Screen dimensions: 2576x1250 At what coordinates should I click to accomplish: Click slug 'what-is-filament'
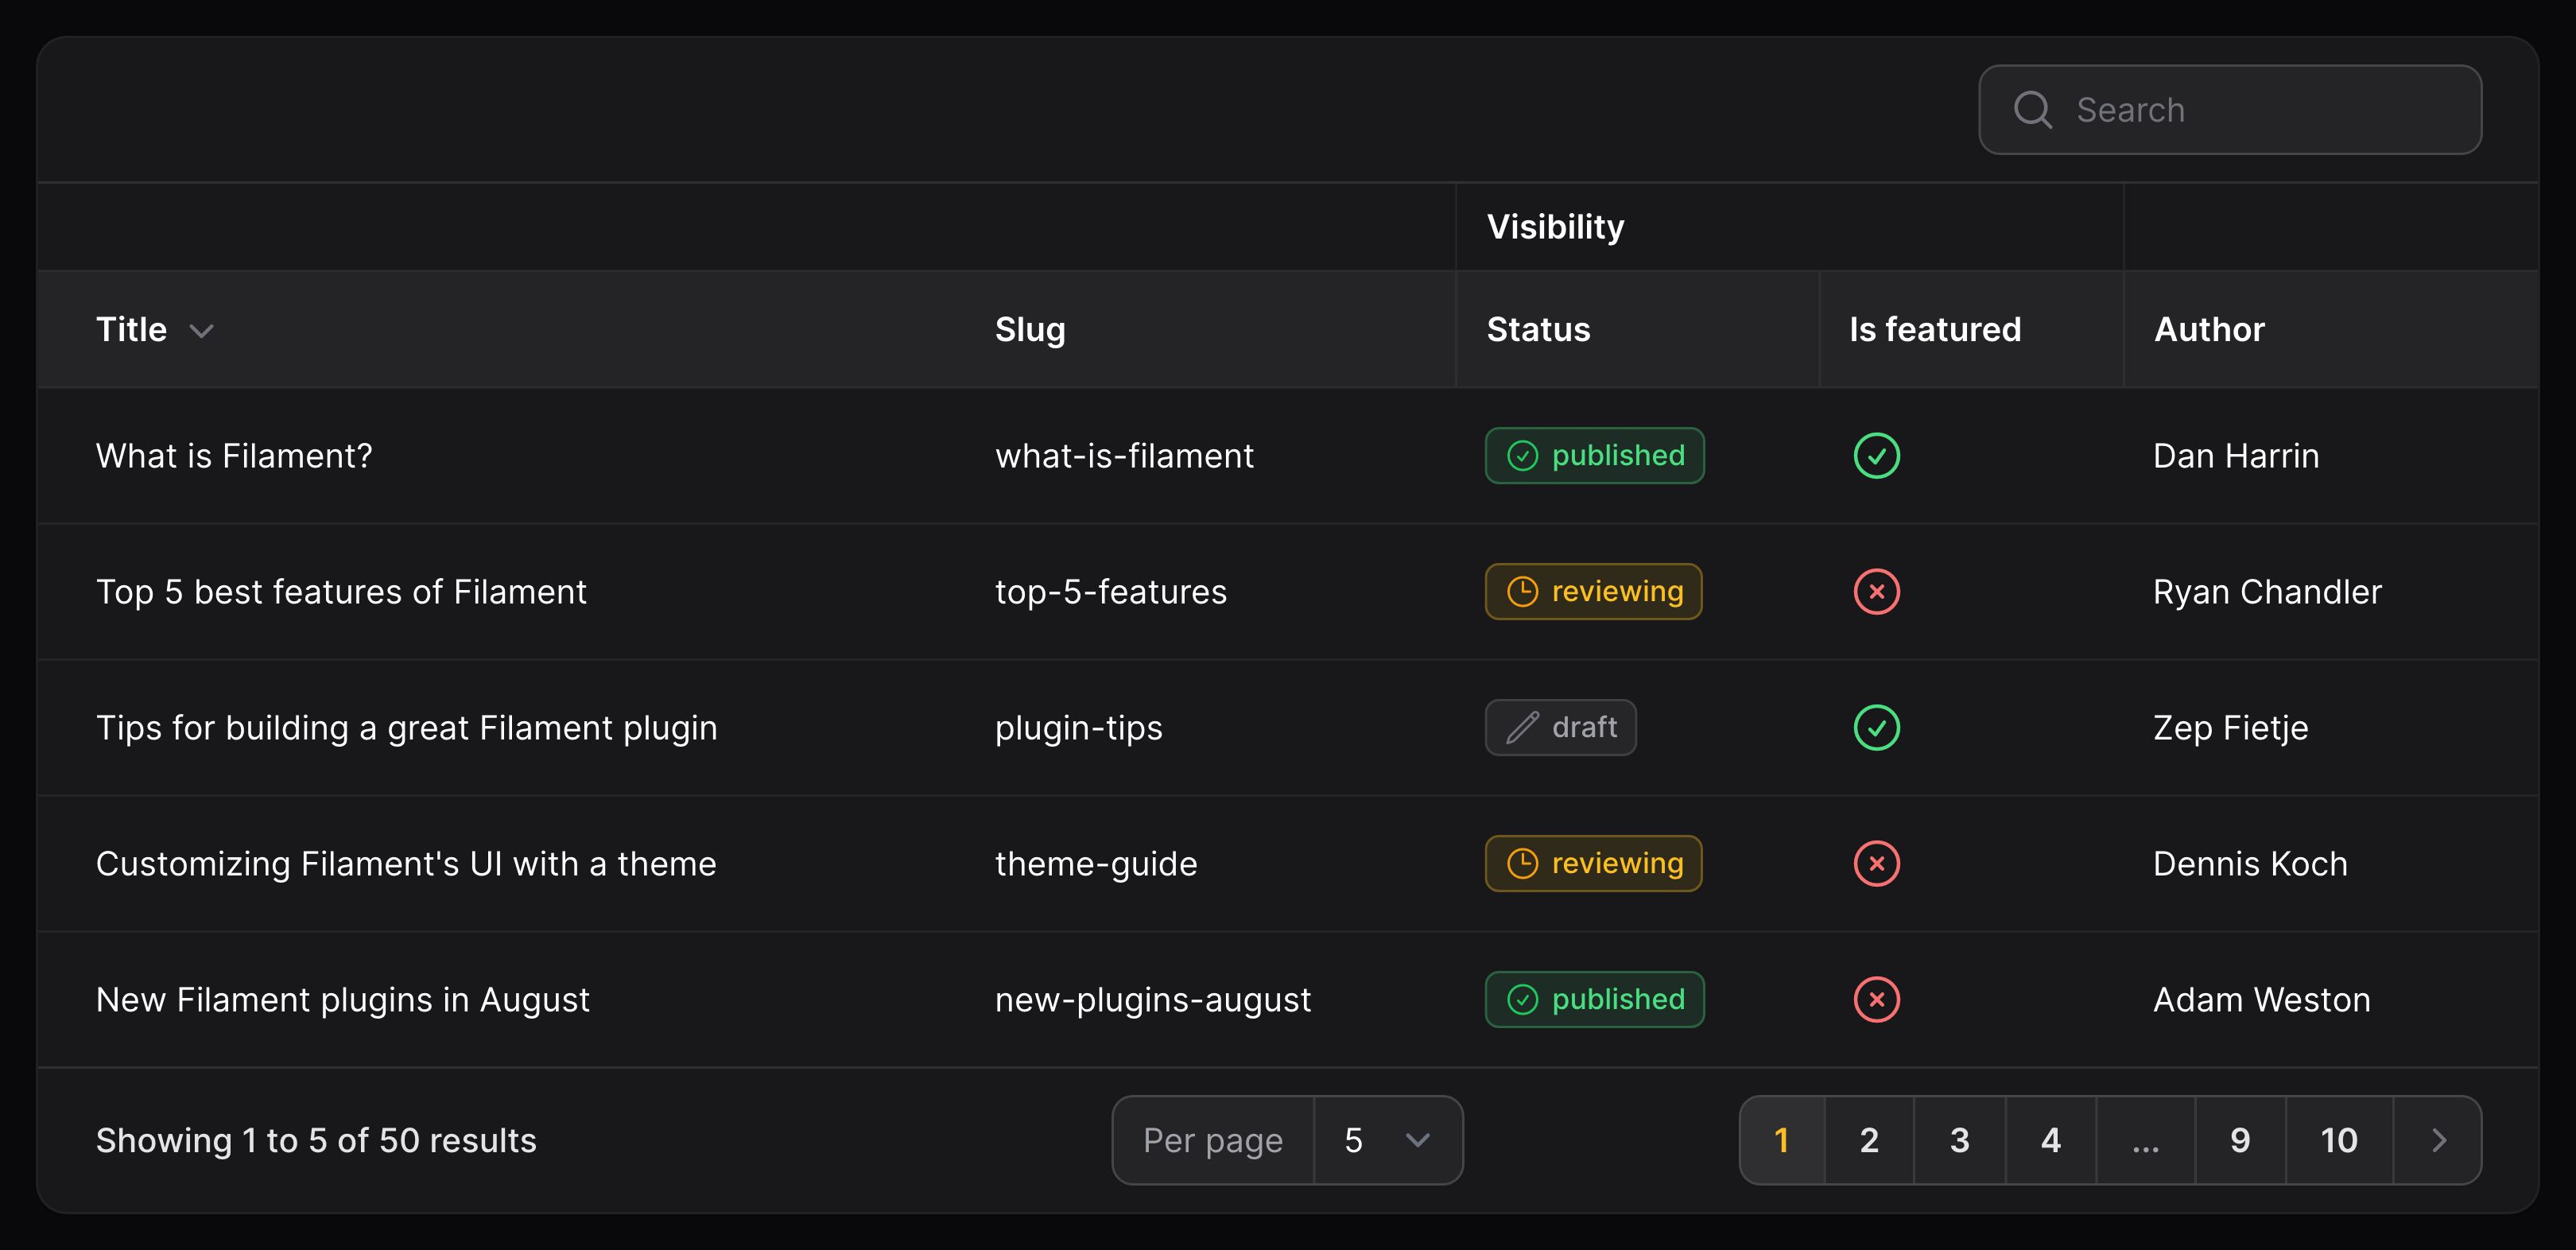click(1124, 456)
